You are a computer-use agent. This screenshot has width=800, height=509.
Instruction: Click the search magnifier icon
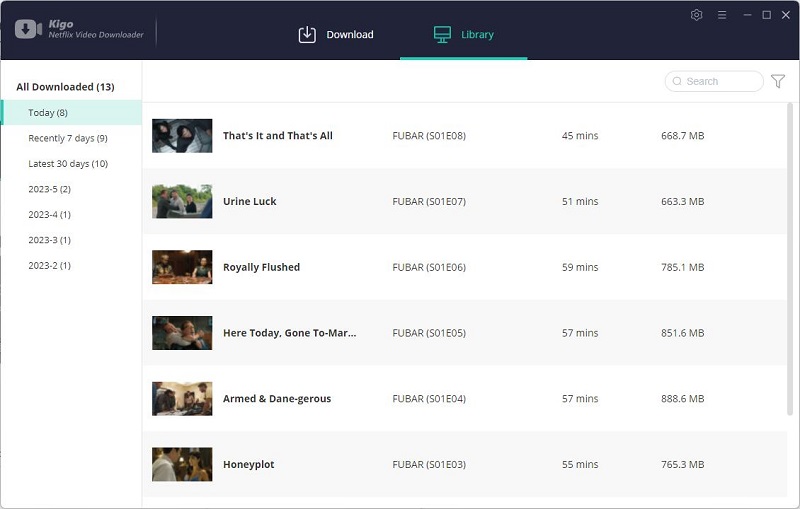(677, 81)
